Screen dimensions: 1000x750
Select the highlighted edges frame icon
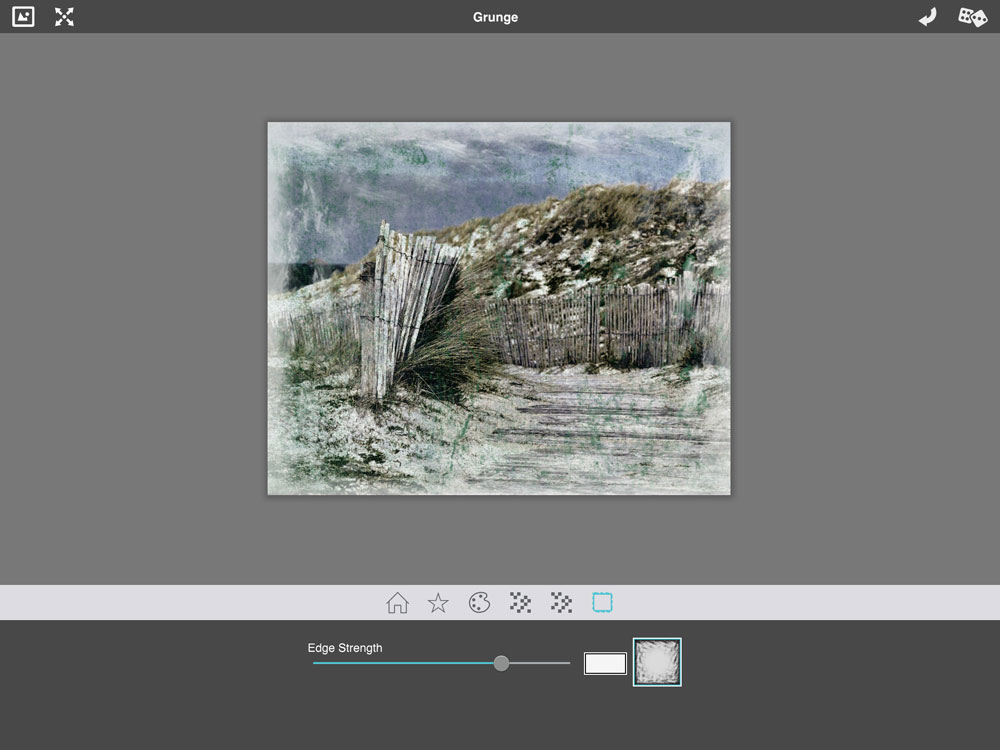pos(602,602)
